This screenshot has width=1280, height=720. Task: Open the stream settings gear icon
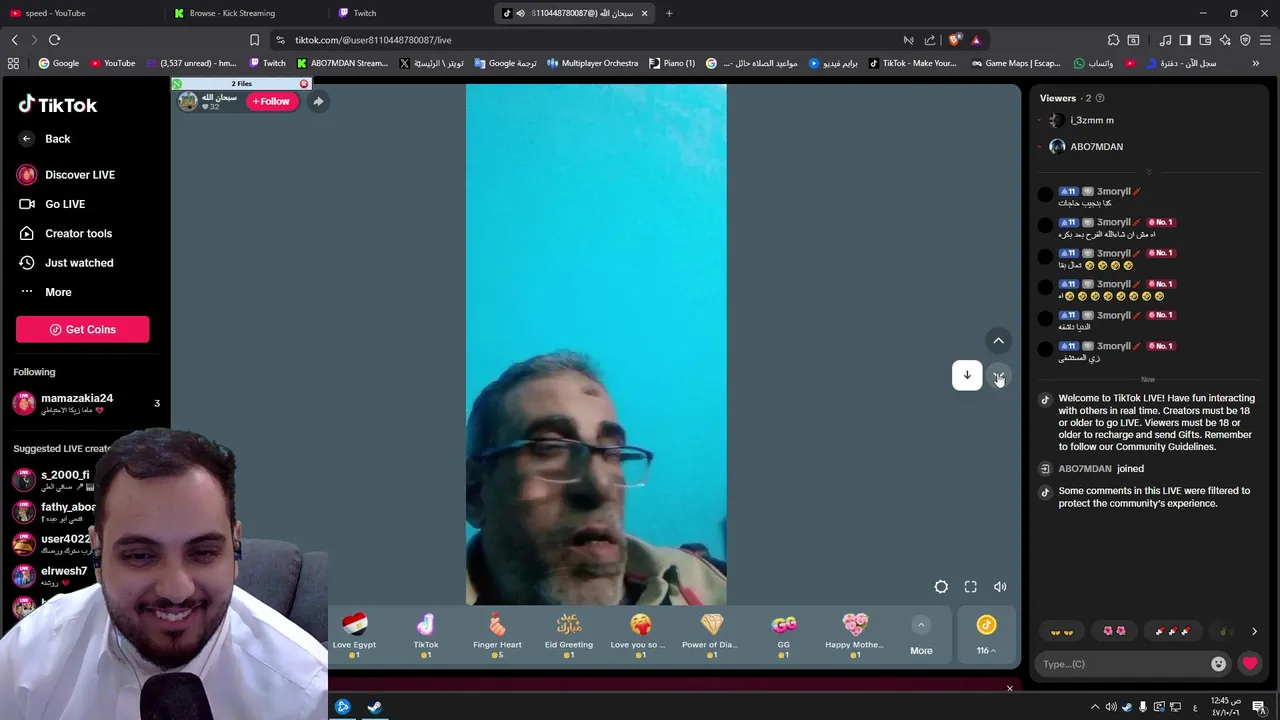pos(941,587)
